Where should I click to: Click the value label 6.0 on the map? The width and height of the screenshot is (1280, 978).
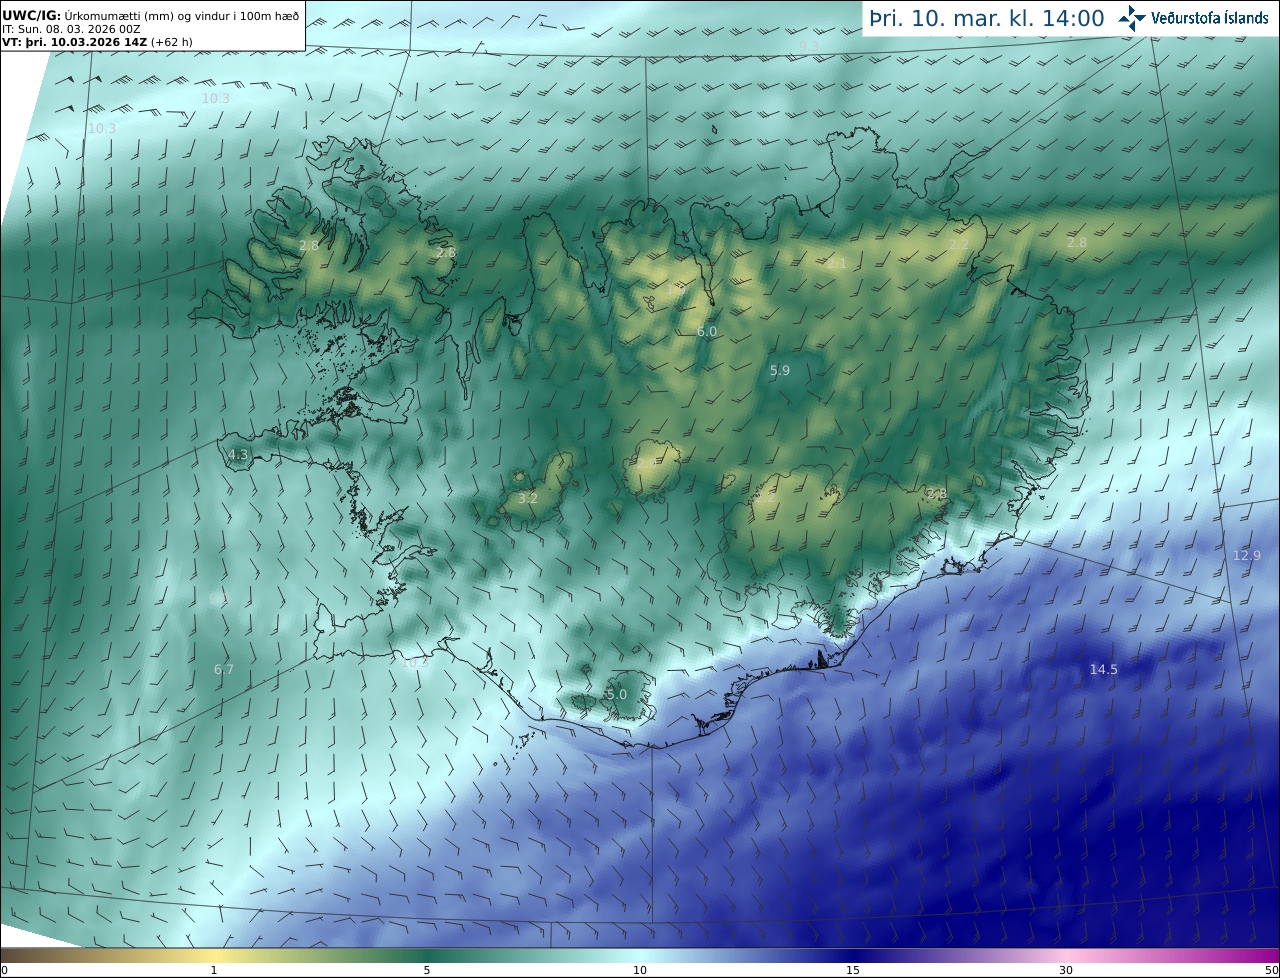(707, 331)
